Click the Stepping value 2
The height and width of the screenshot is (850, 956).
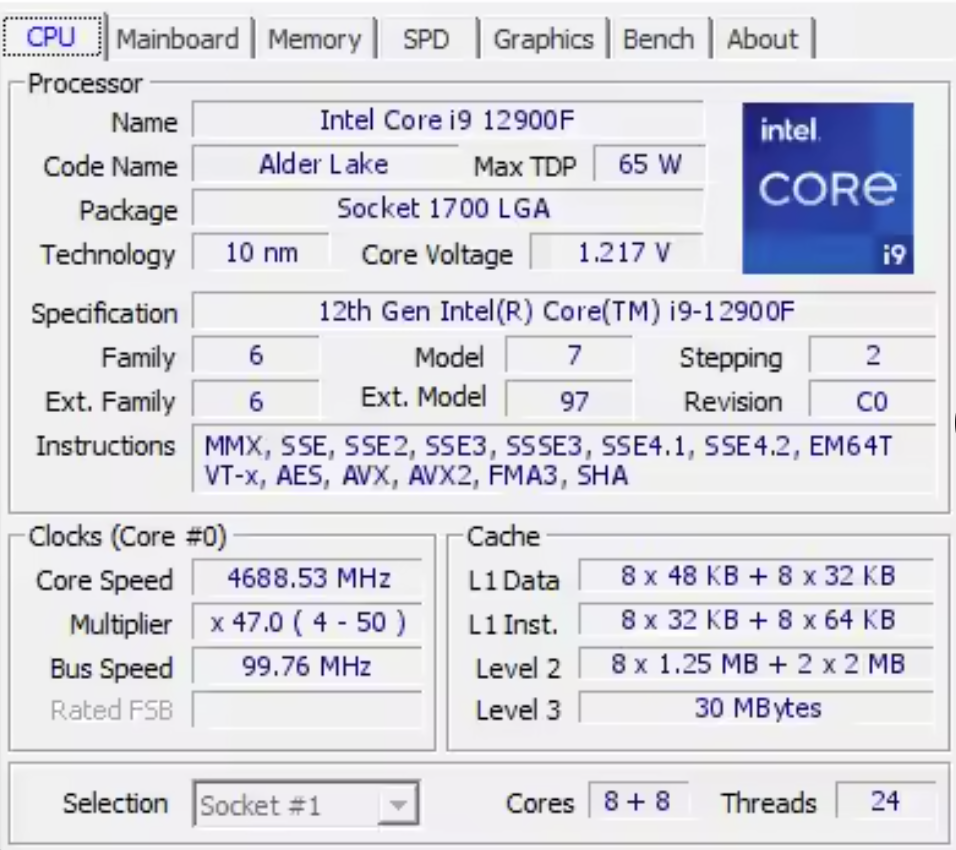[x=872, y=355]
